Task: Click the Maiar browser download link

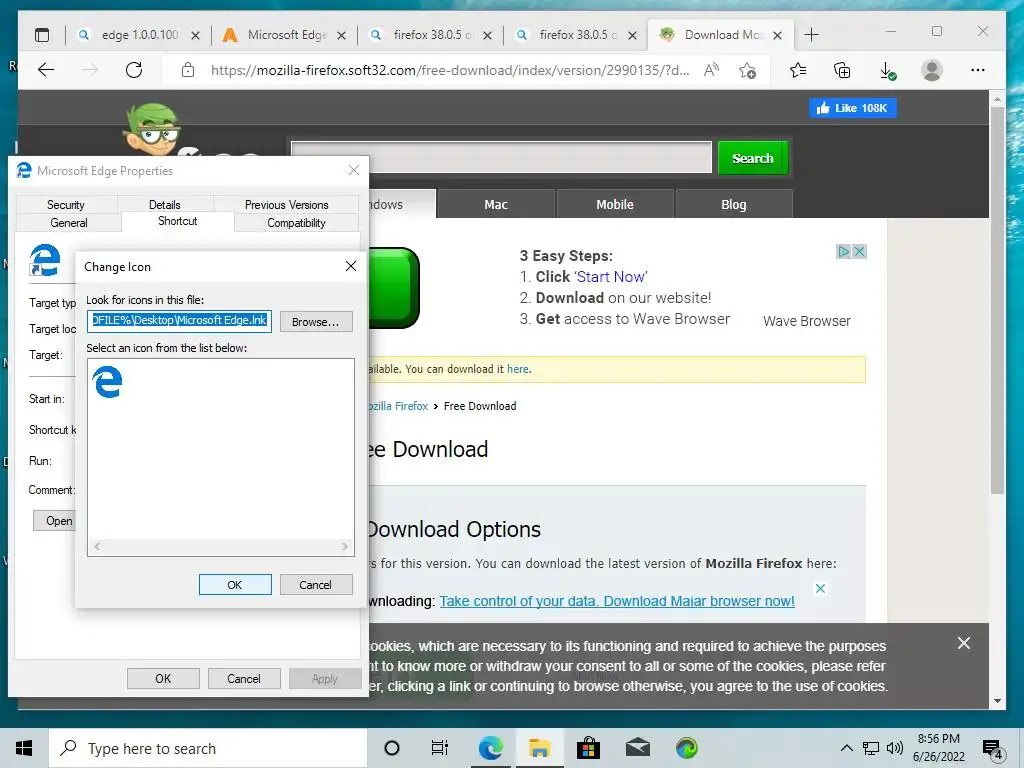Action: tap(616, 601)
